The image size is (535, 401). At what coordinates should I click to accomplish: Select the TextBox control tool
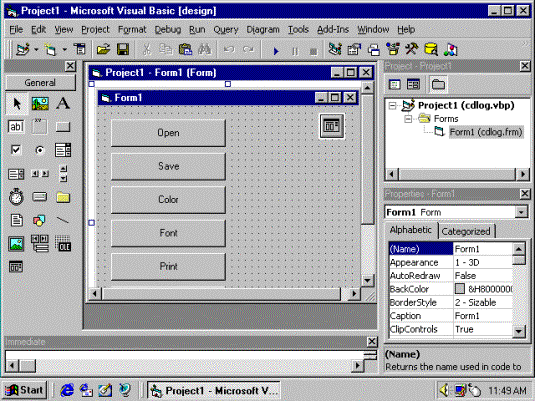[16, 127]
